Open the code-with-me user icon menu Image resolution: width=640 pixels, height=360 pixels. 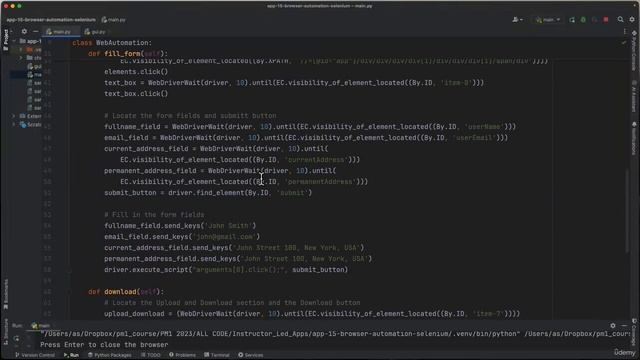point(517,20)
